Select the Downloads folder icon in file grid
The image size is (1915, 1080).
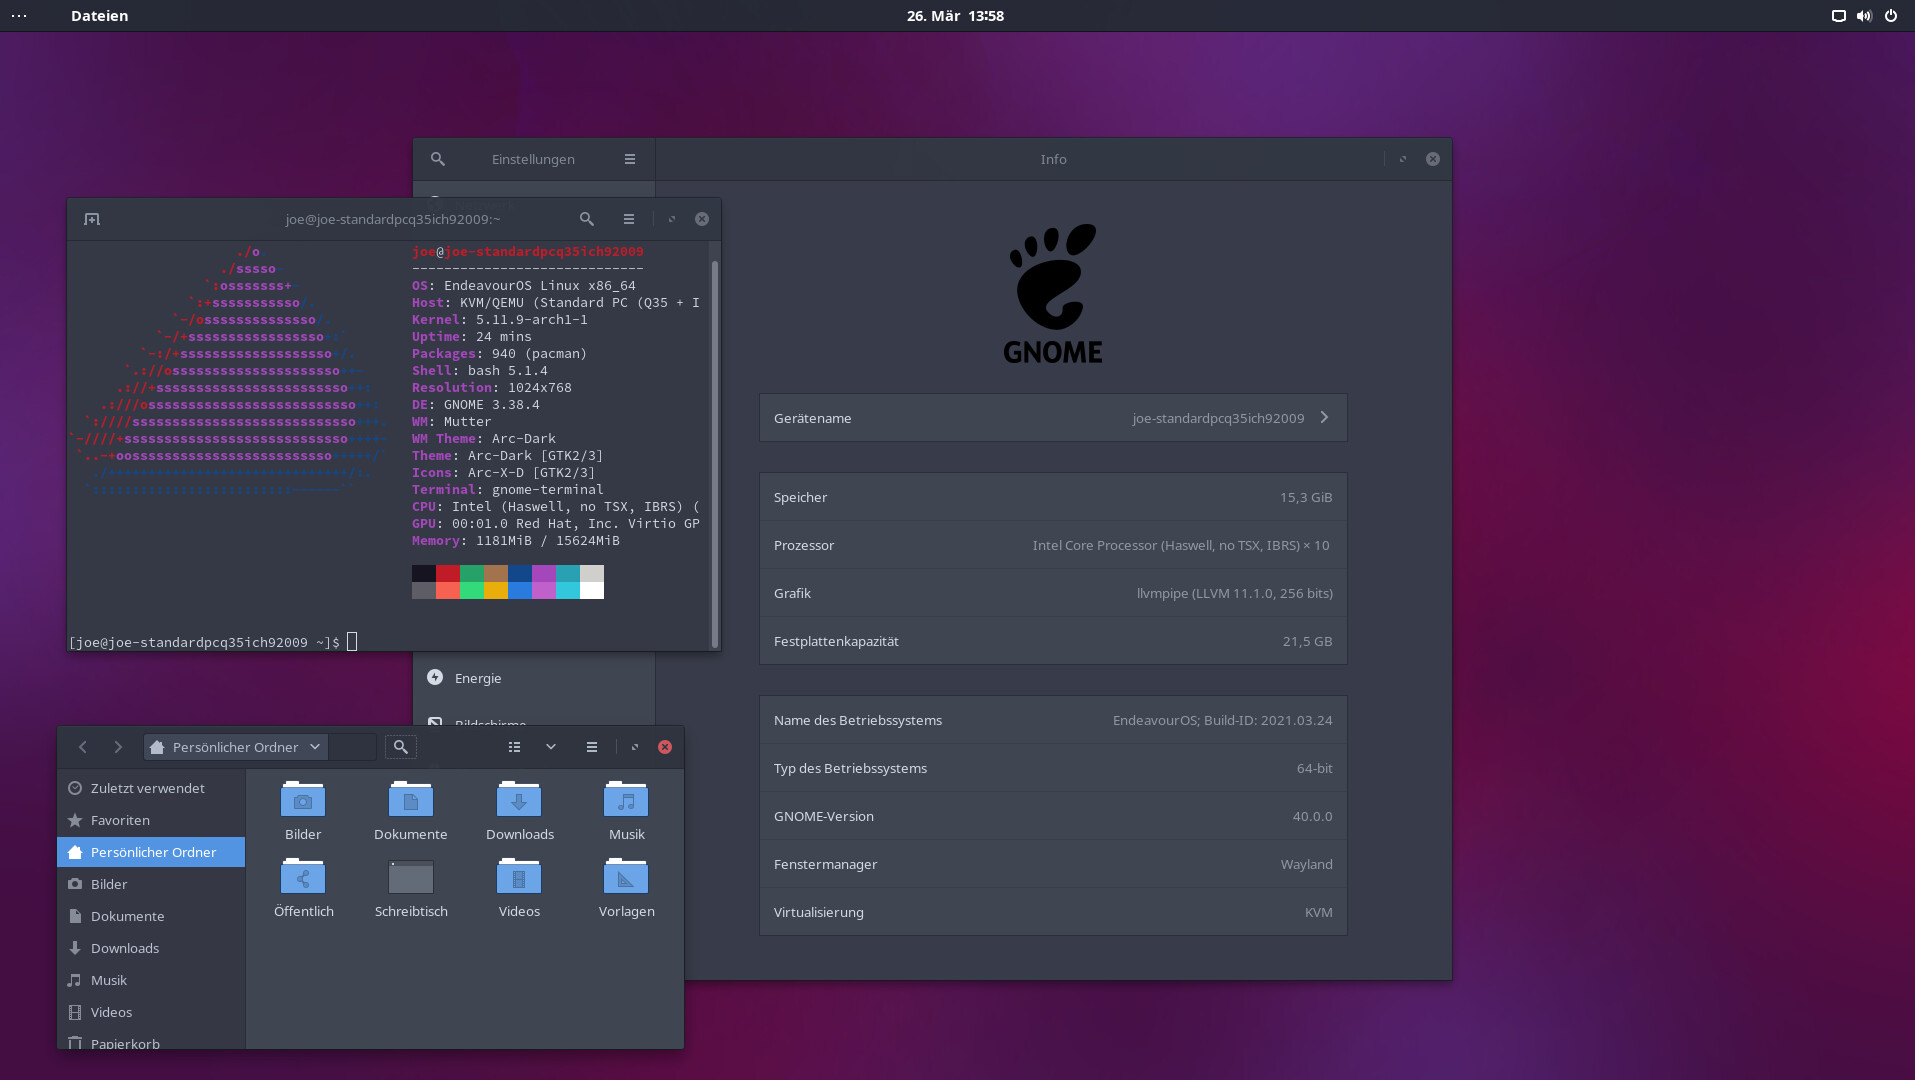point(519,799)
